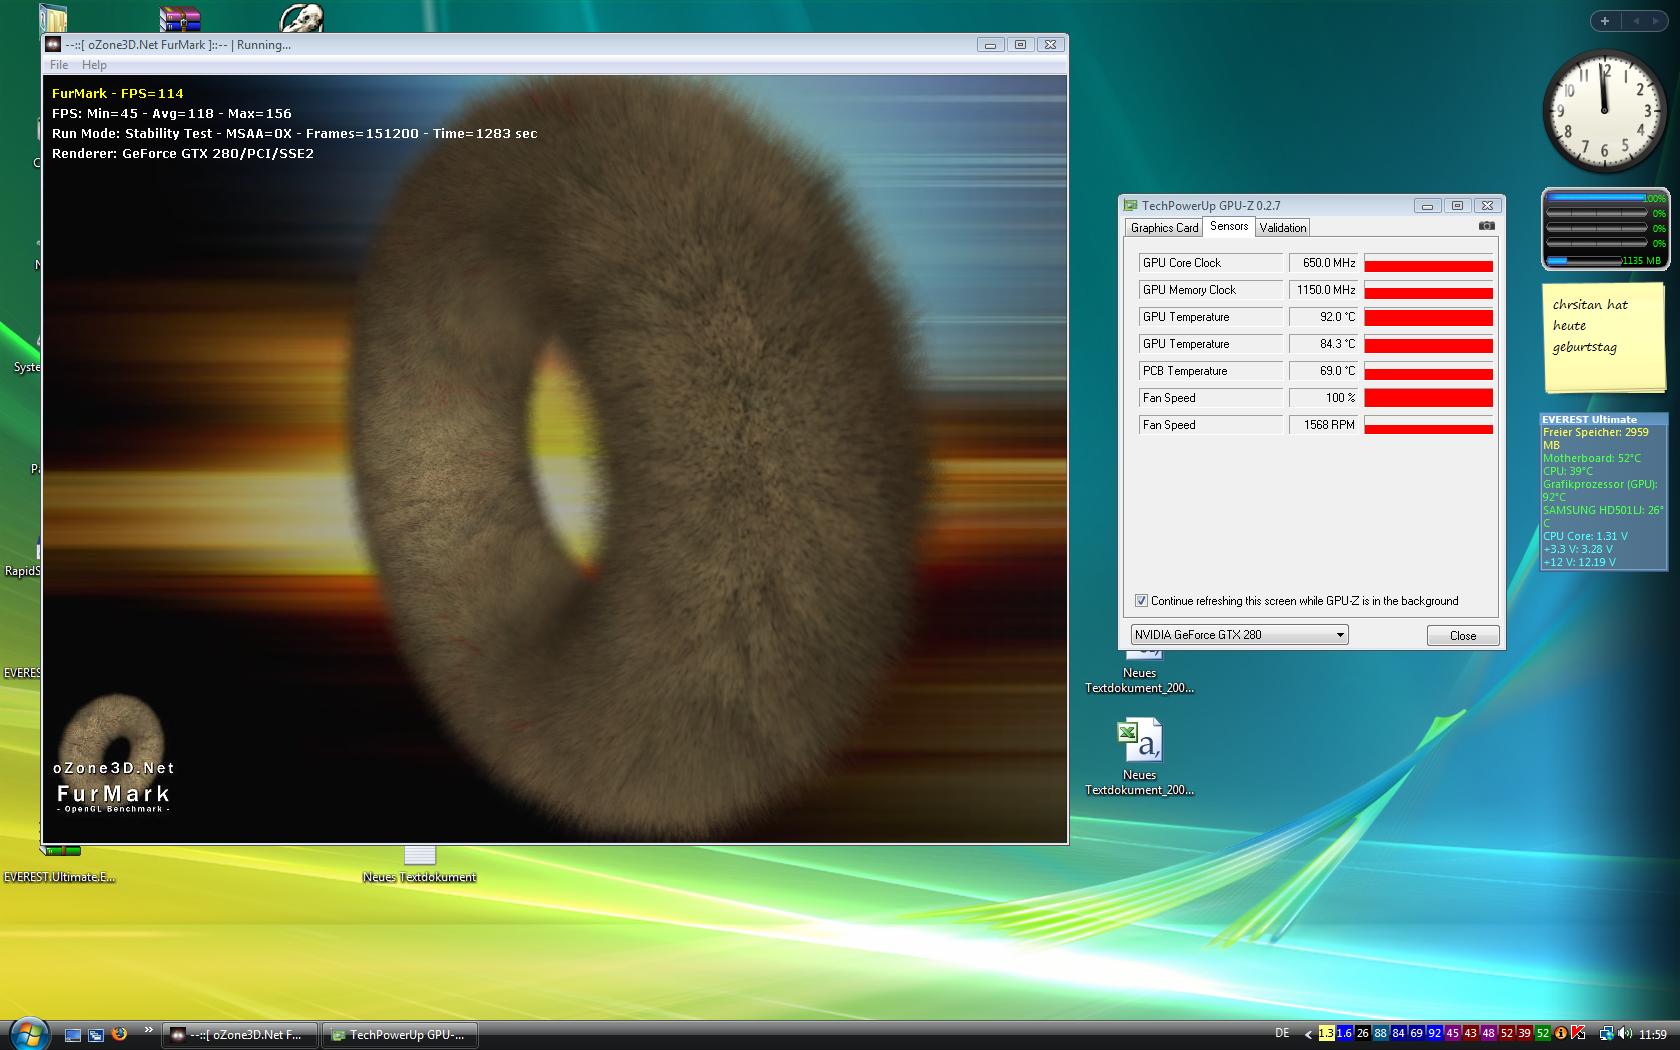Expand hidden tray icons arrow

pyautogui.click(x=1308, y=1034)
